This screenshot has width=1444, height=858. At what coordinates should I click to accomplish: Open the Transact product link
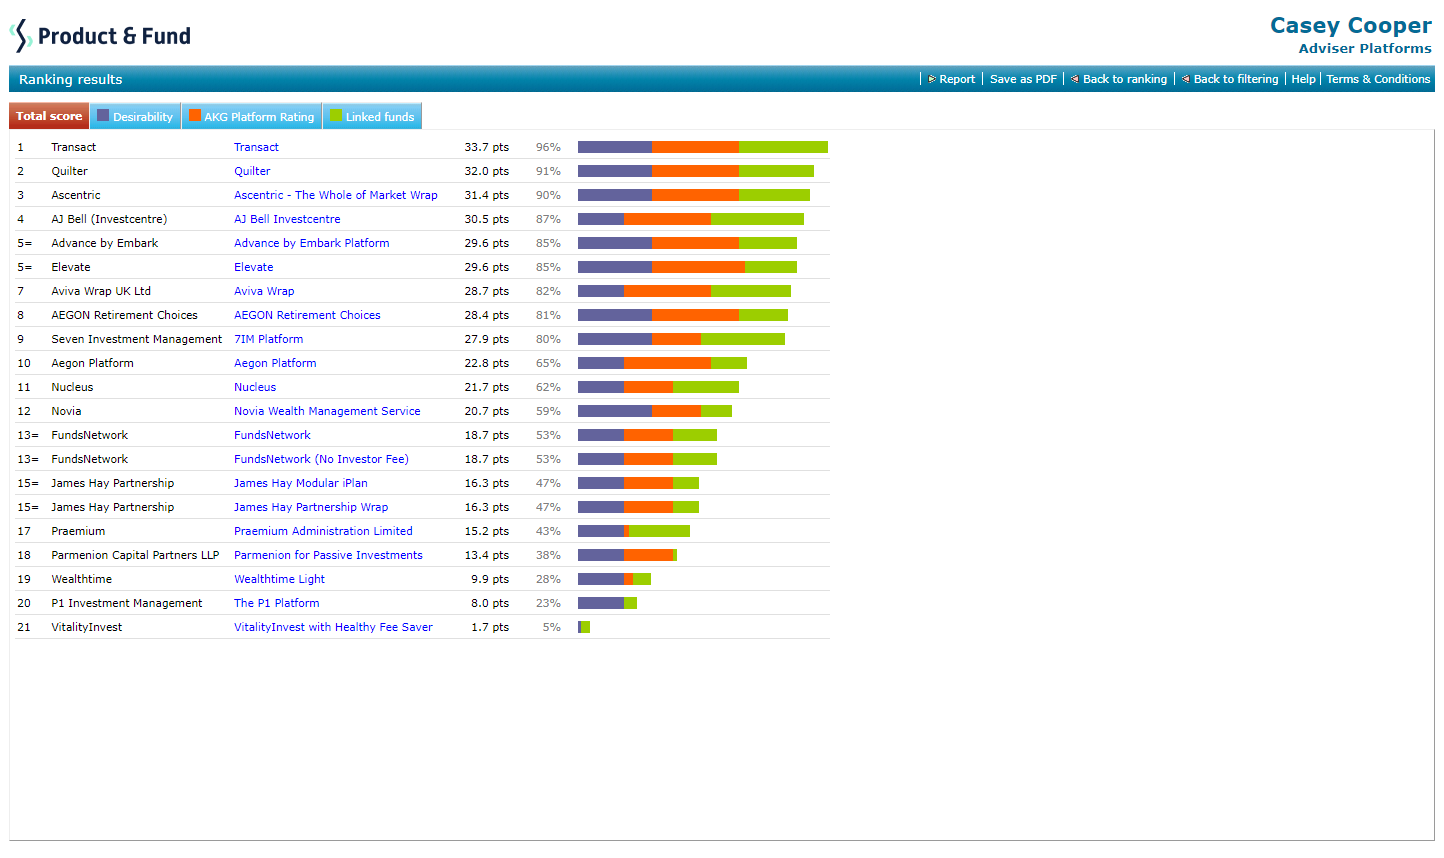[256, 147]
